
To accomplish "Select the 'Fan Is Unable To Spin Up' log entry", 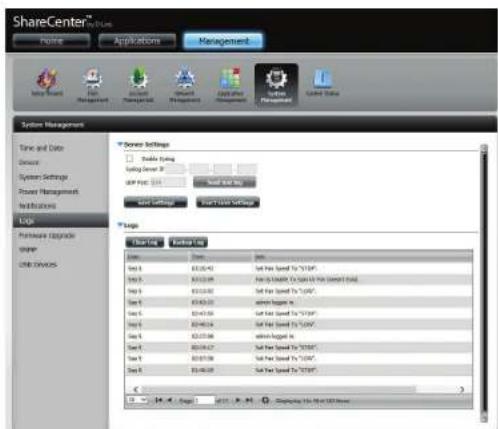I will tap(299, 279).
